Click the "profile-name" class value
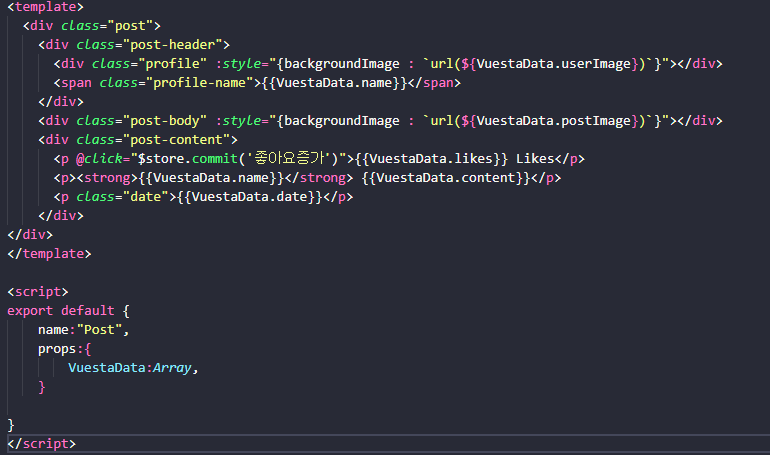Viewport: 770px width, 455px height. point(199,83)
